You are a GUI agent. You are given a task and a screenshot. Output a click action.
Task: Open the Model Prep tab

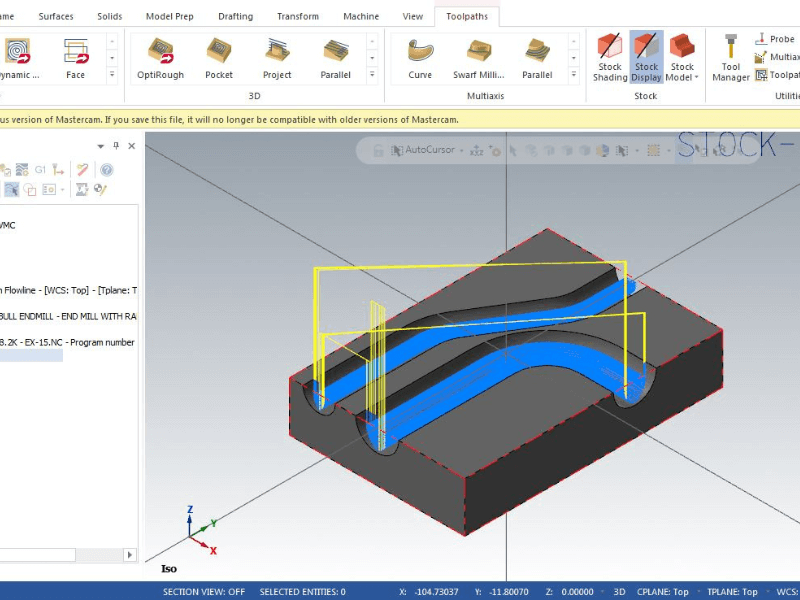[x=170, y=16]
